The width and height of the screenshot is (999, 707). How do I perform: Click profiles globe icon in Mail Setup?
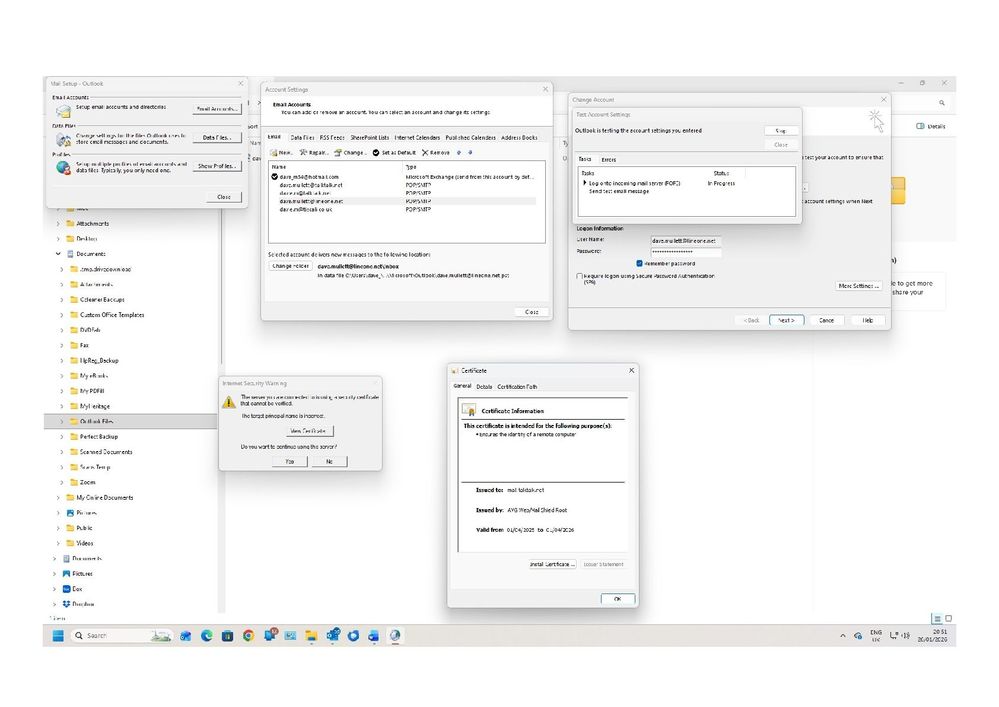[x=63, y=168]
